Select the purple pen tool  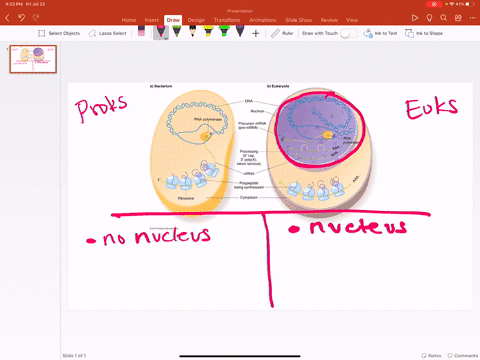[x=240, y=32]
